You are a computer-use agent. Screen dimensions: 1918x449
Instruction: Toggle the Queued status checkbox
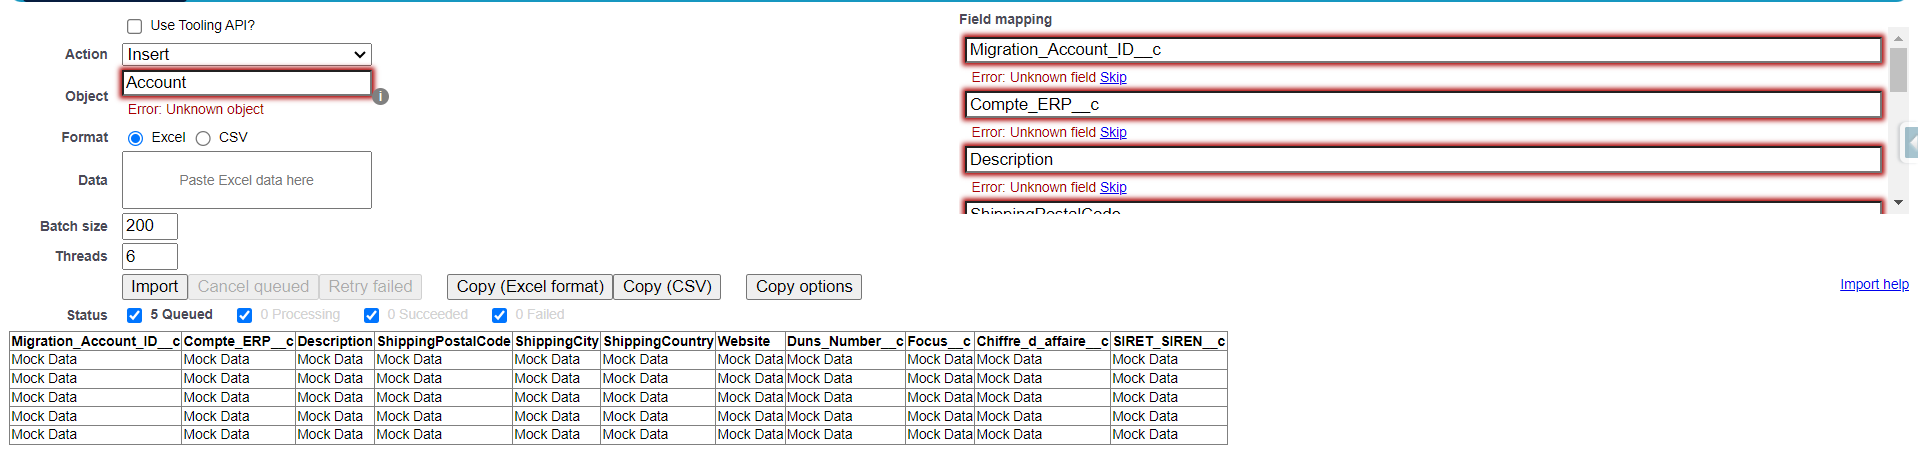point(134,315)
